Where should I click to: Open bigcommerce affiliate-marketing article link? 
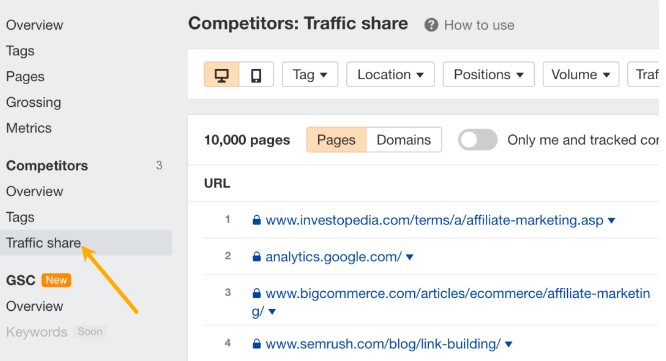451,302
